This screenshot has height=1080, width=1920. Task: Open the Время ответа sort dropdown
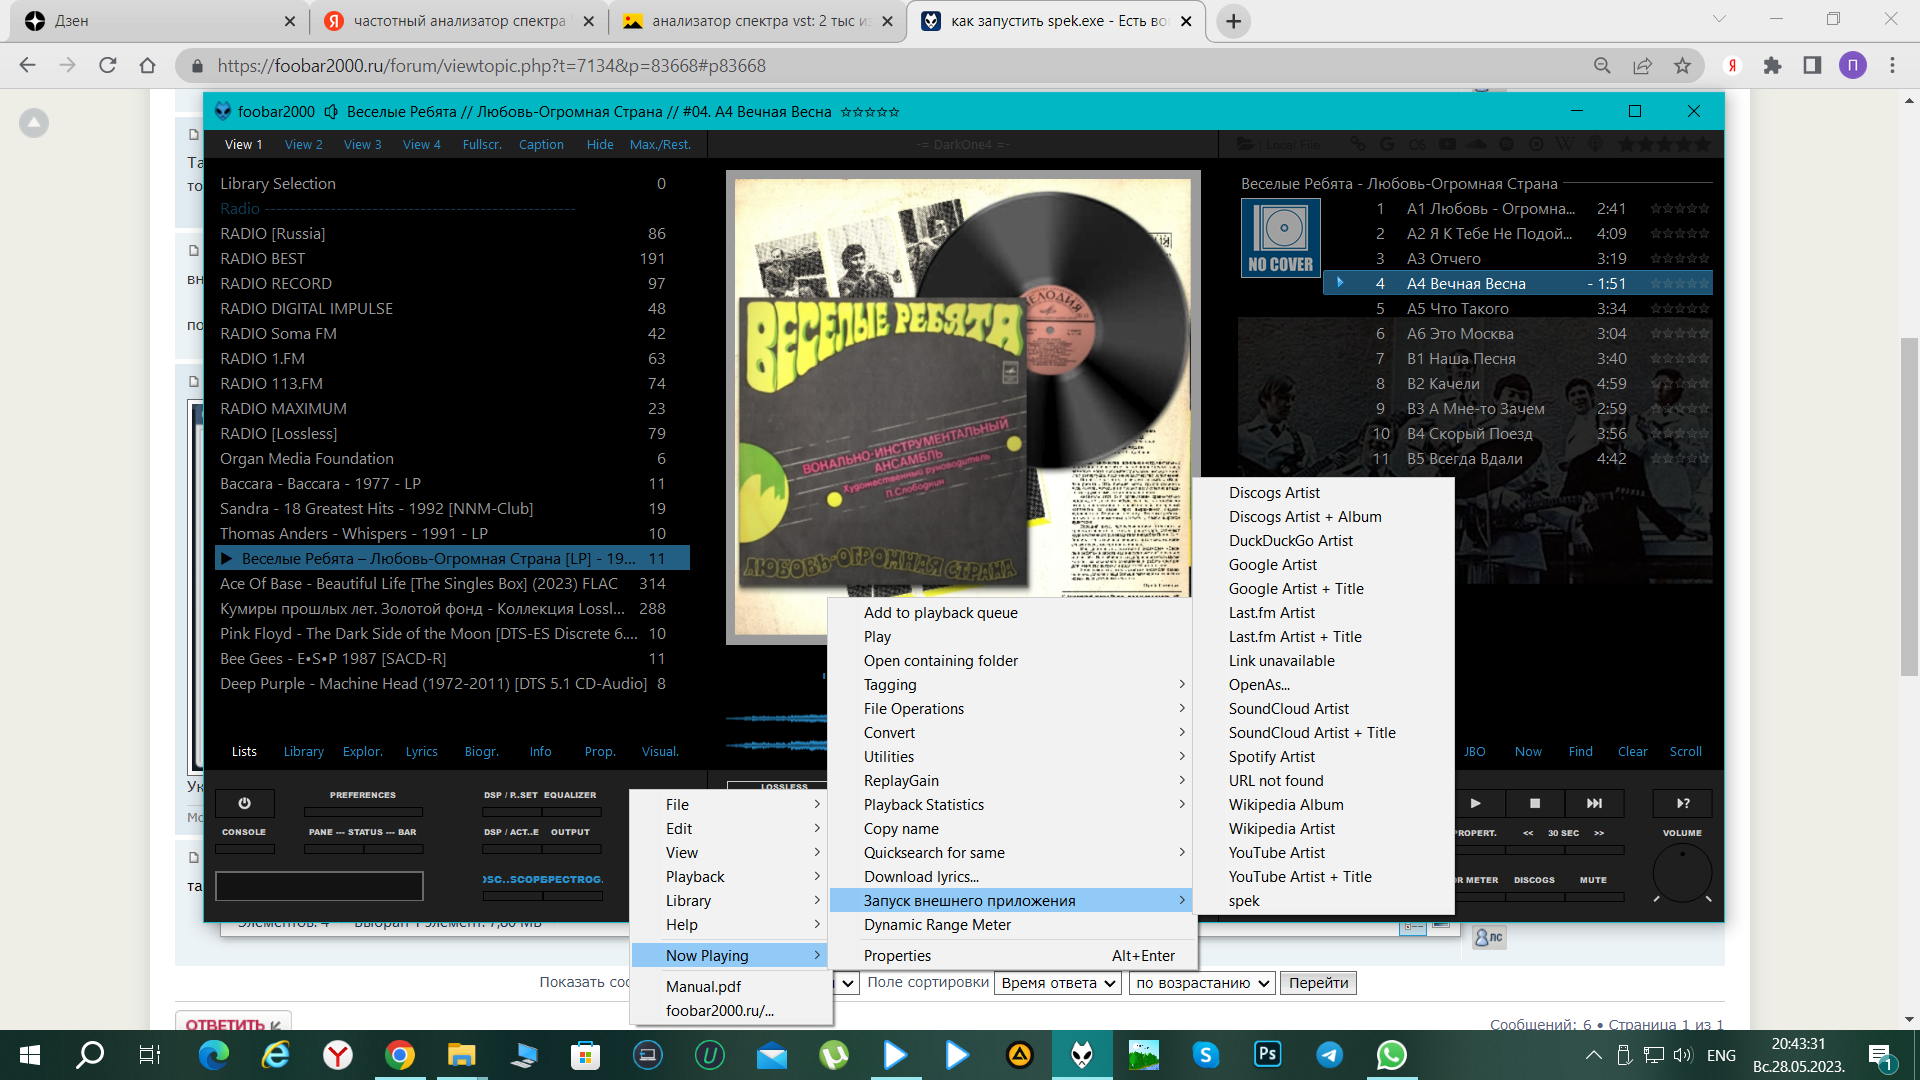[1058, 983]
